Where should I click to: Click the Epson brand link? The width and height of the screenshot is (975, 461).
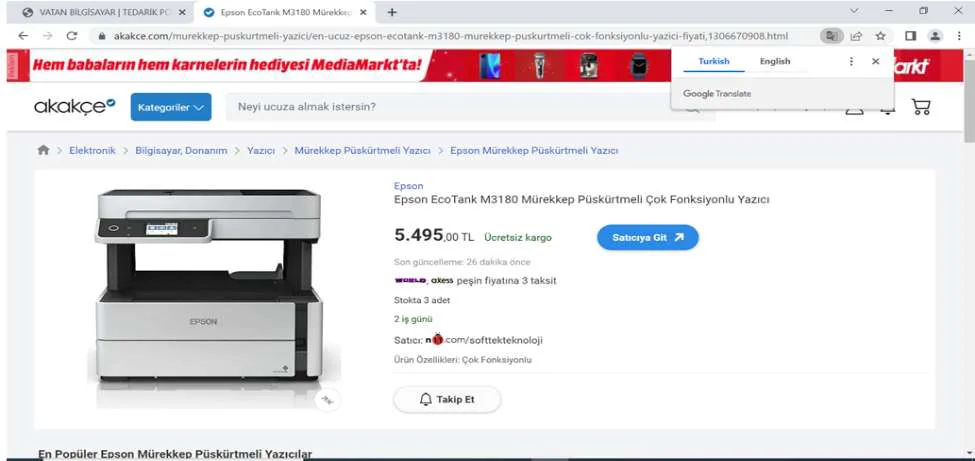409,185
